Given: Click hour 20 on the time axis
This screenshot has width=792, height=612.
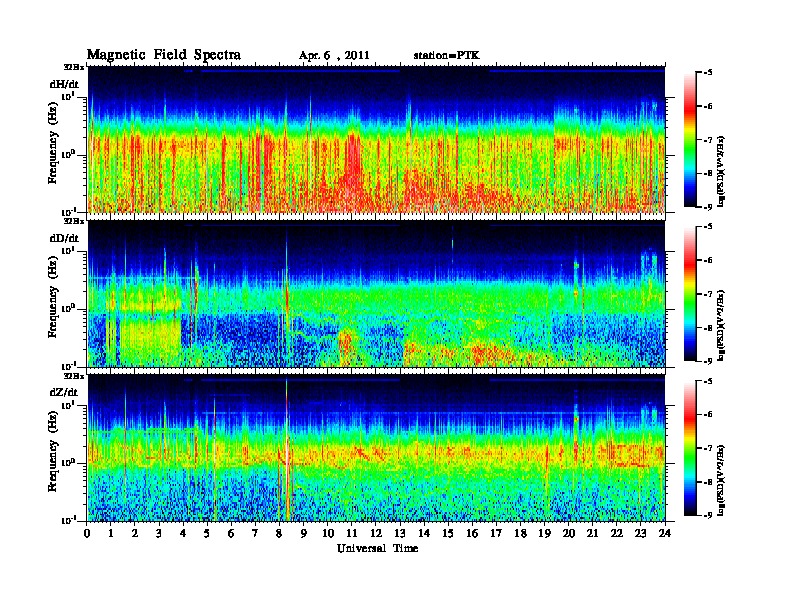Looking at the screenshot, I should [x=569, y=533].
